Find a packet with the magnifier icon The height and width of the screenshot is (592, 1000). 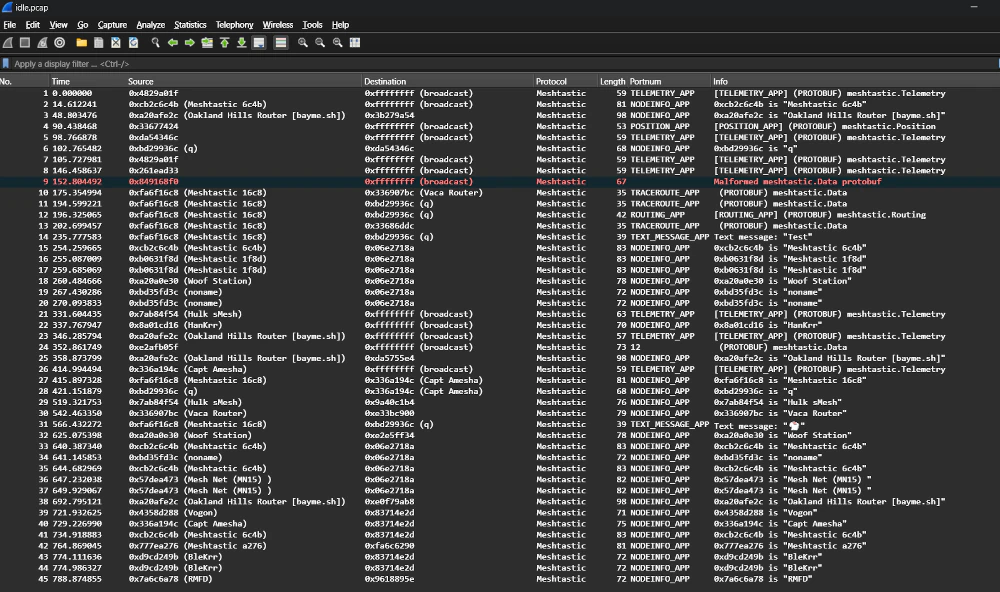click(x=155, y=43)
